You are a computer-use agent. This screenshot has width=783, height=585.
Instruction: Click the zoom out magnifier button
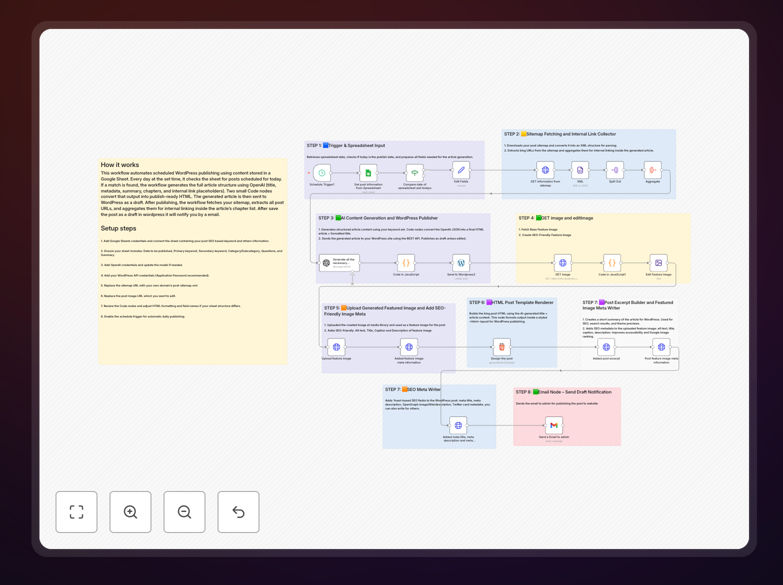click(x=184, y=512)
